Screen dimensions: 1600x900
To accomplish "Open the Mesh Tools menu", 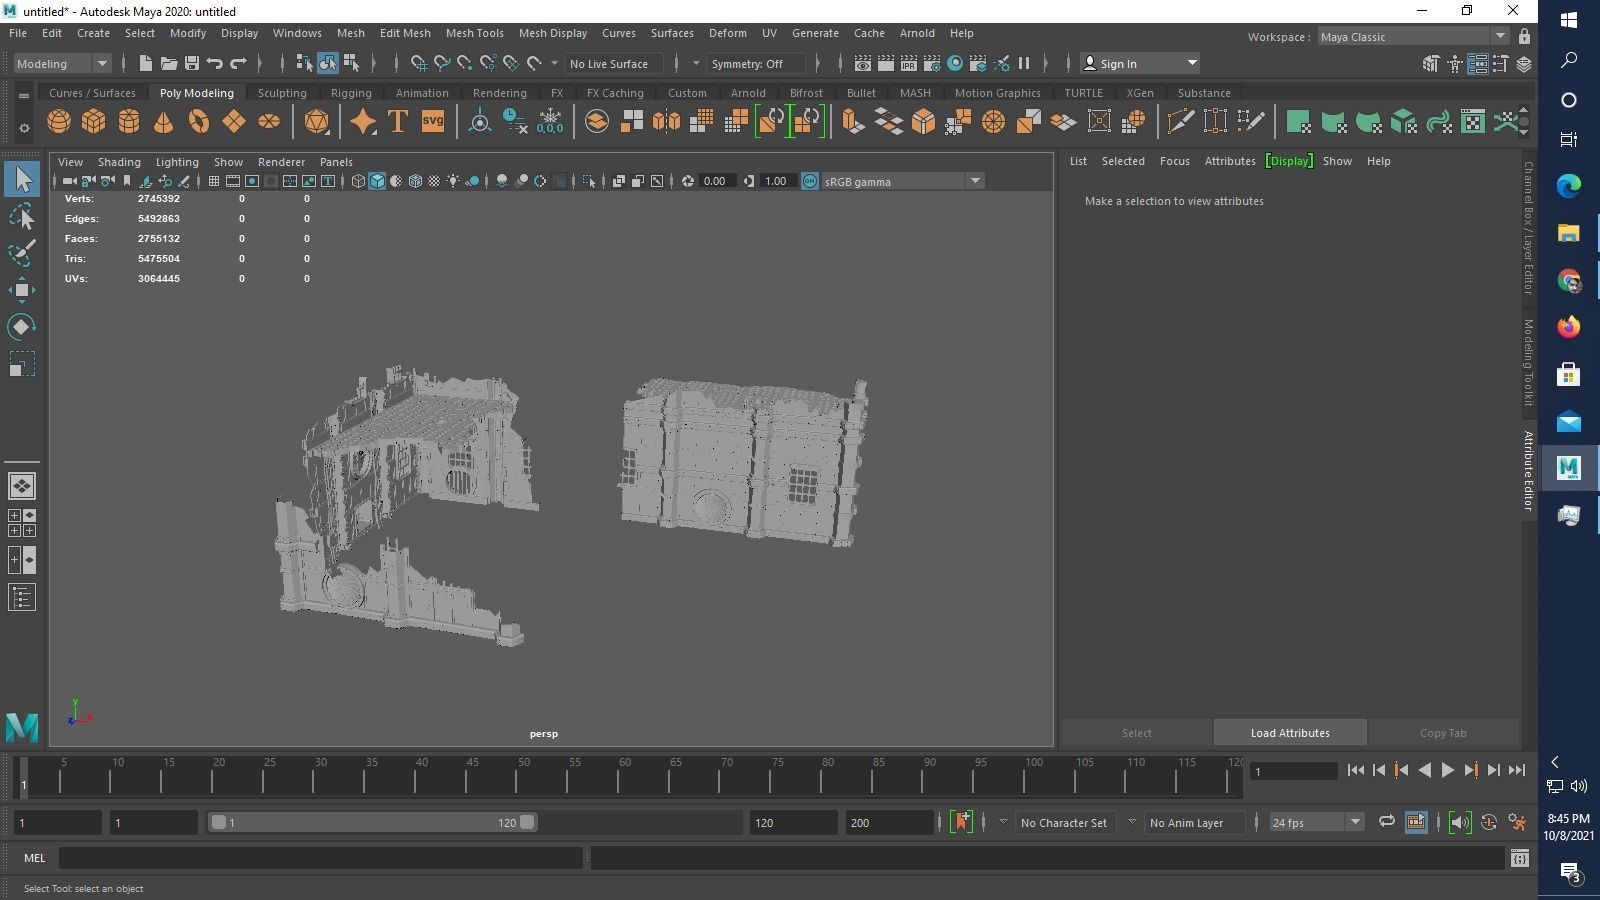I will (474, 33).
